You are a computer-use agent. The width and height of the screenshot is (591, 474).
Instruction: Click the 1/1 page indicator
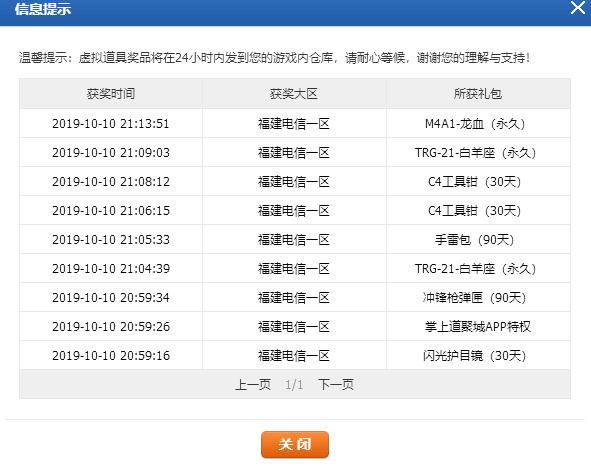[x=294, y=385]
